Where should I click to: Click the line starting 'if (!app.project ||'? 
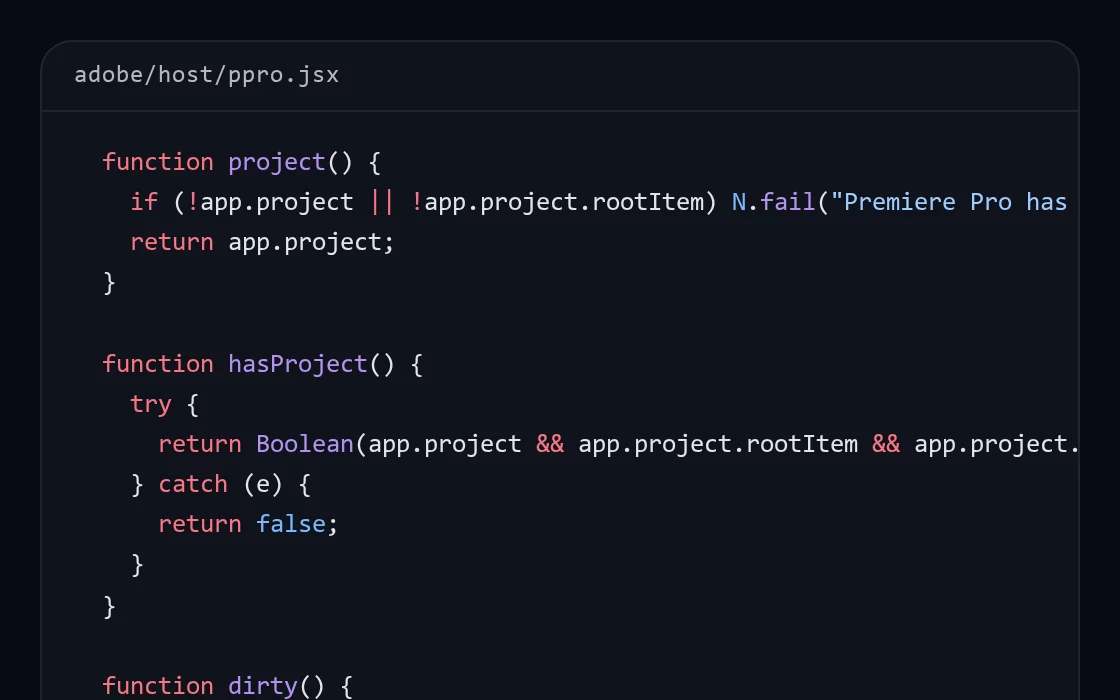599,202
